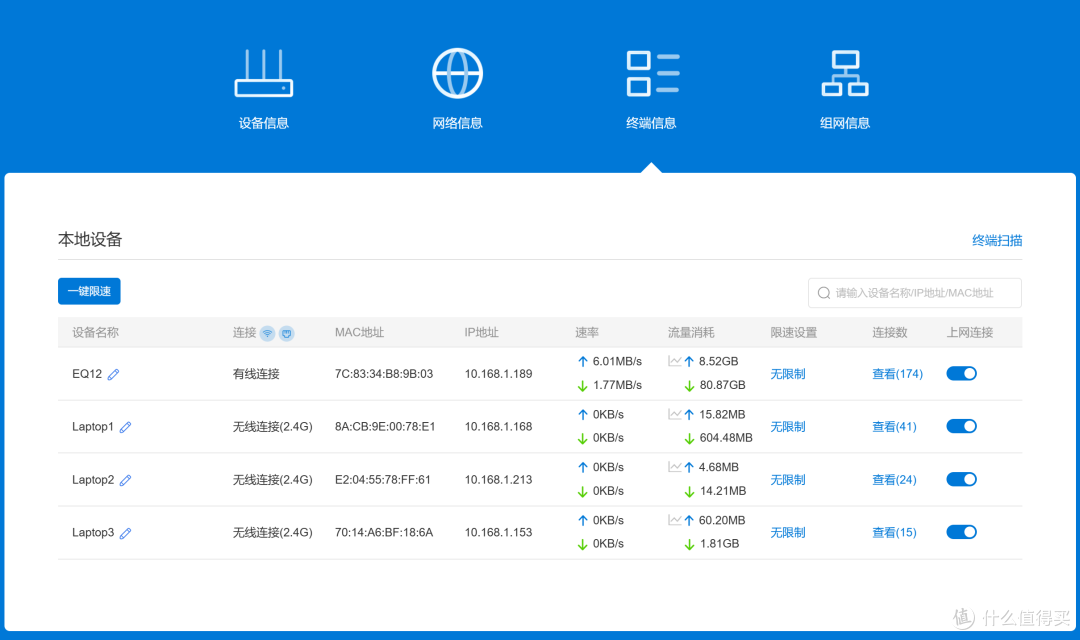Click traffic value 80.87GB
The image size is (1080, 640).
click(x=723, y=385)
